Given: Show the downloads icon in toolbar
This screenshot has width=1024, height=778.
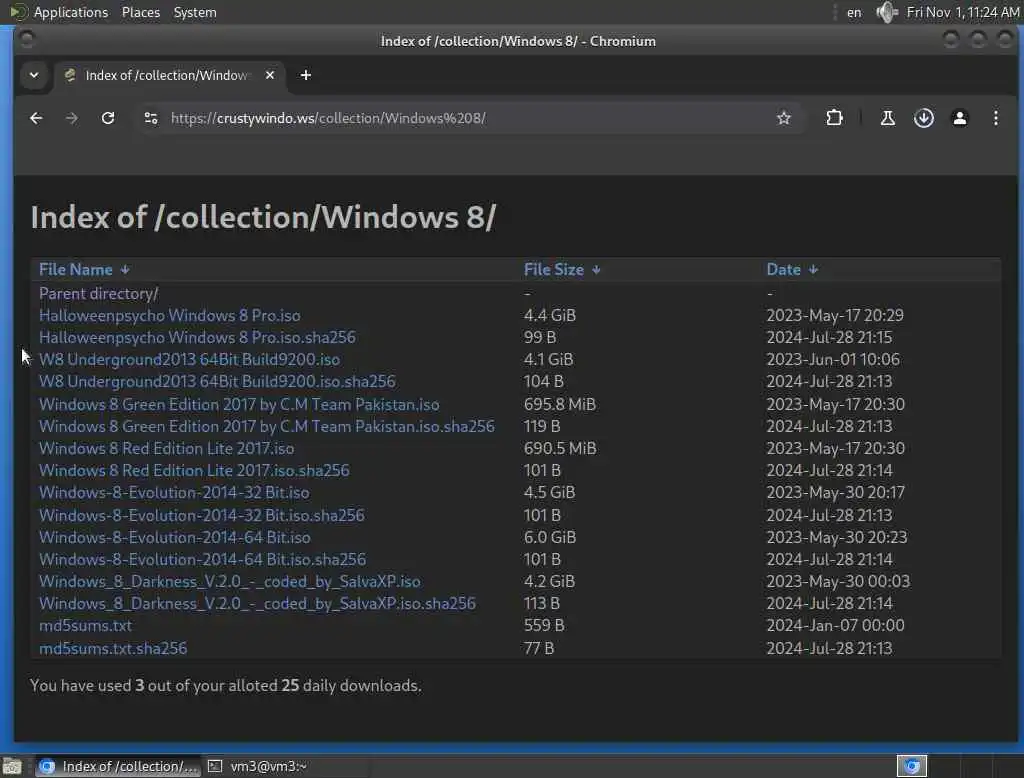Looking at the screenshot, I should click(923, 118).
